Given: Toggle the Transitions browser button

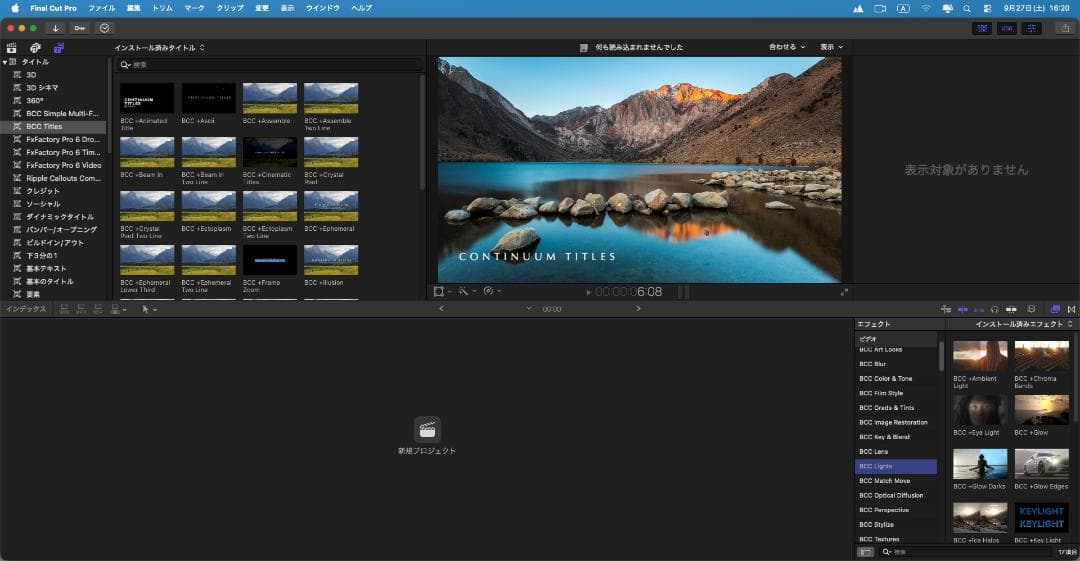Looking at the screenshot, I should pyautogui.click(x=1071, y=309).
